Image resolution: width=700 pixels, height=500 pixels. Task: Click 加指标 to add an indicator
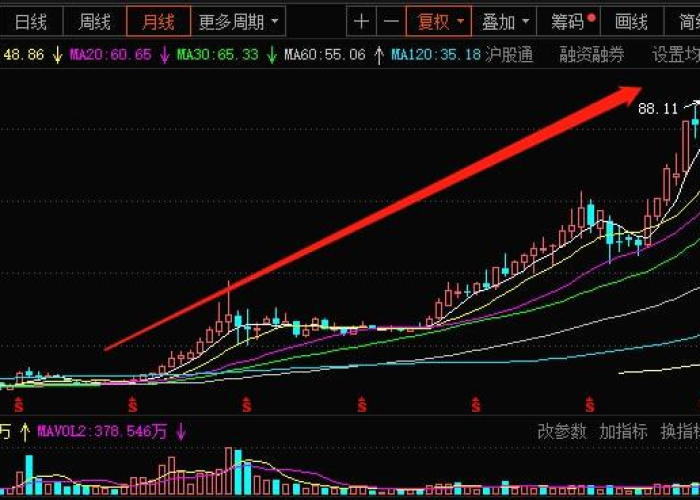(623, 431)
